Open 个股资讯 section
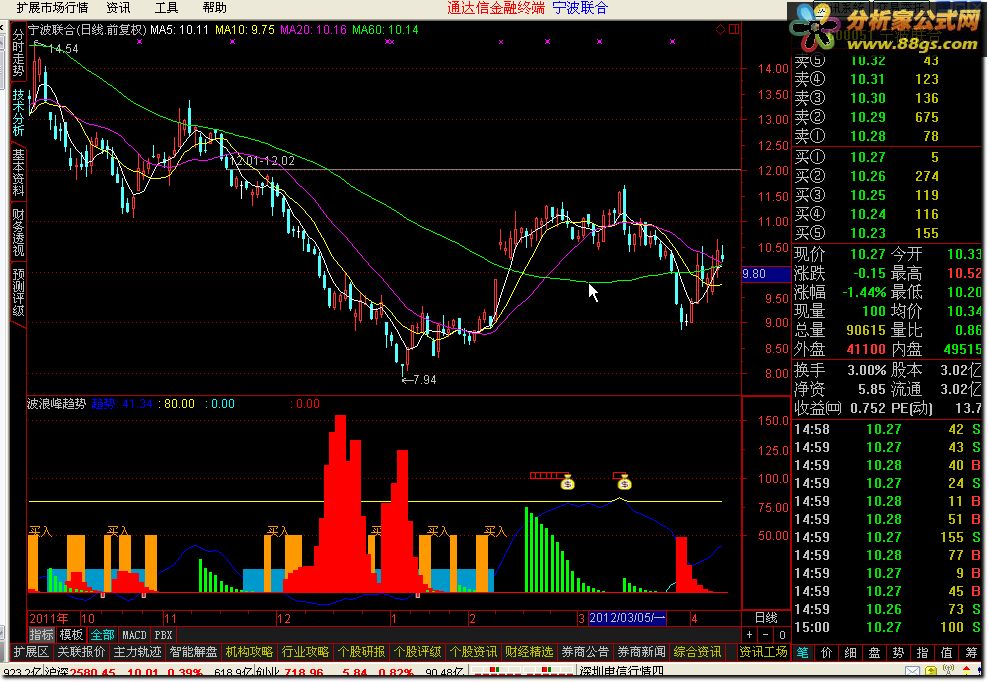The image size is (989, 682). click(474, 652)
